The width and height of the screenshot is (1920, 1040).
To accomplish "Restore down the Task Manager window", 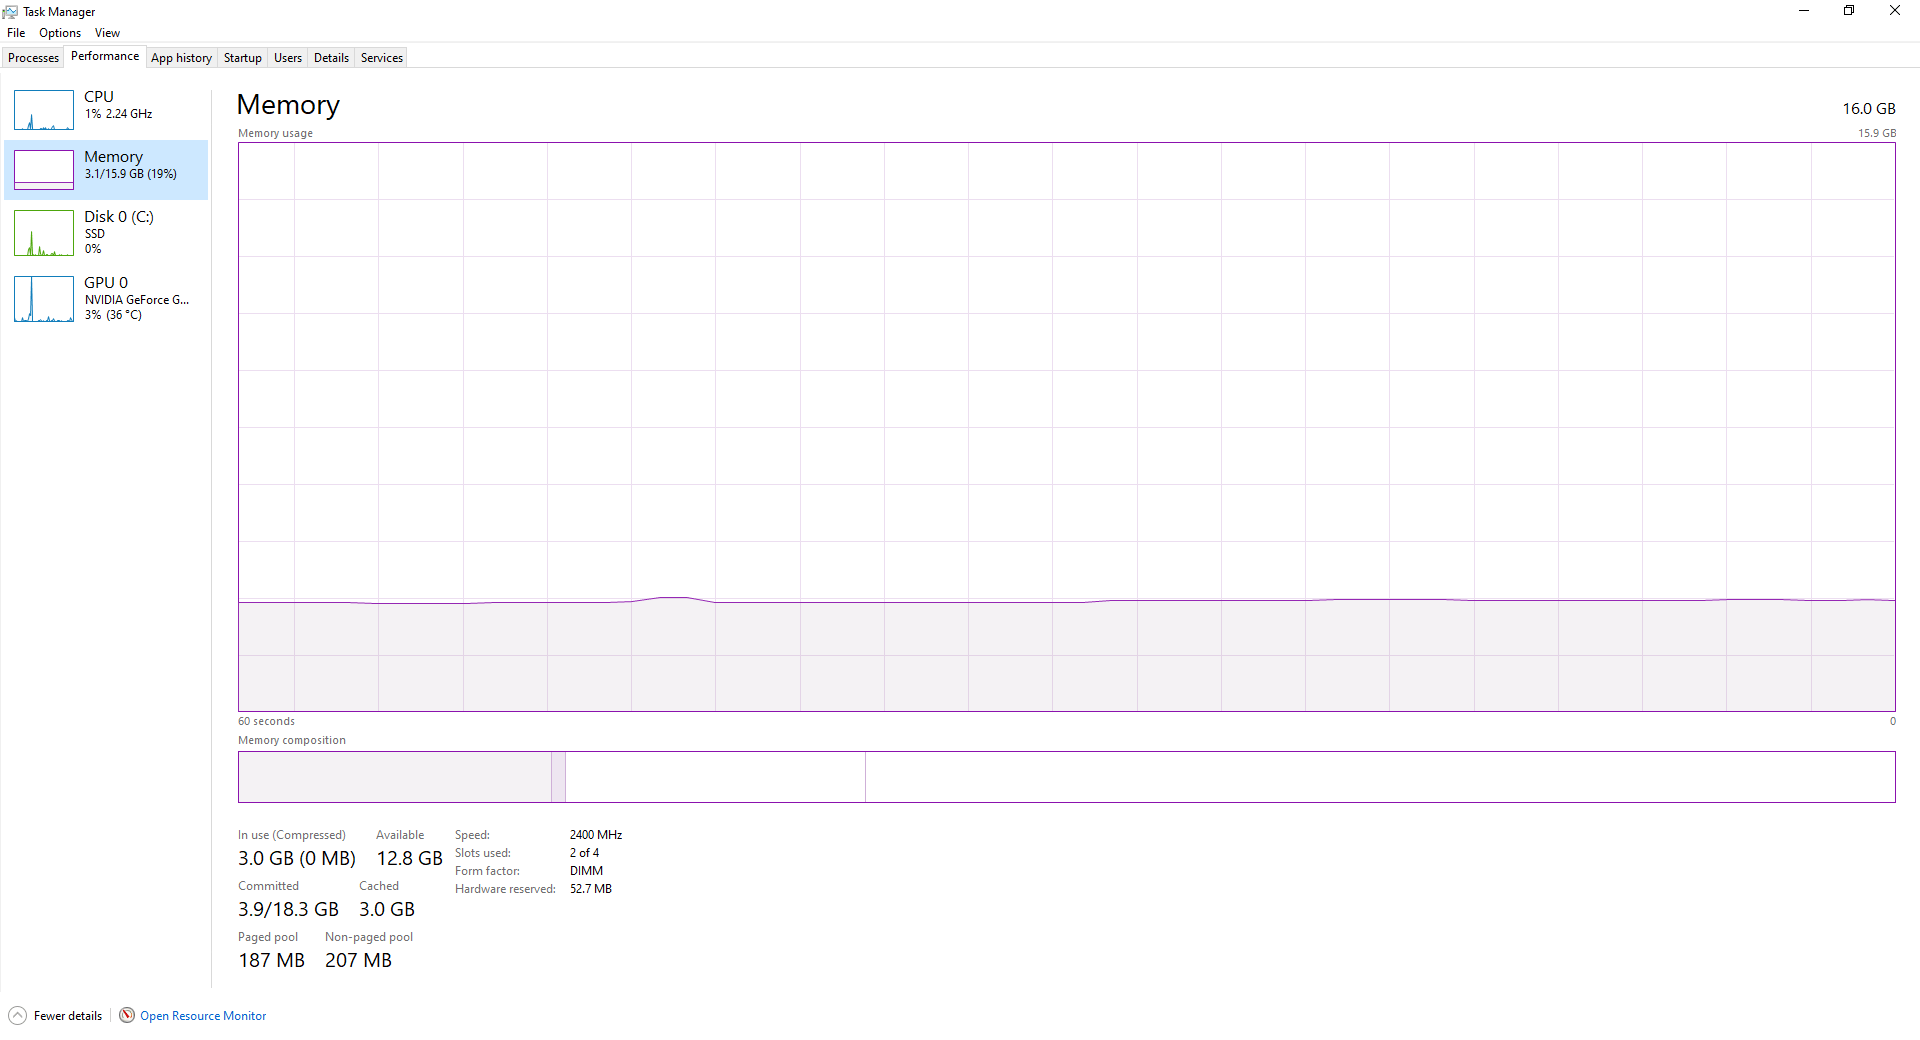I will [1849, 11].
